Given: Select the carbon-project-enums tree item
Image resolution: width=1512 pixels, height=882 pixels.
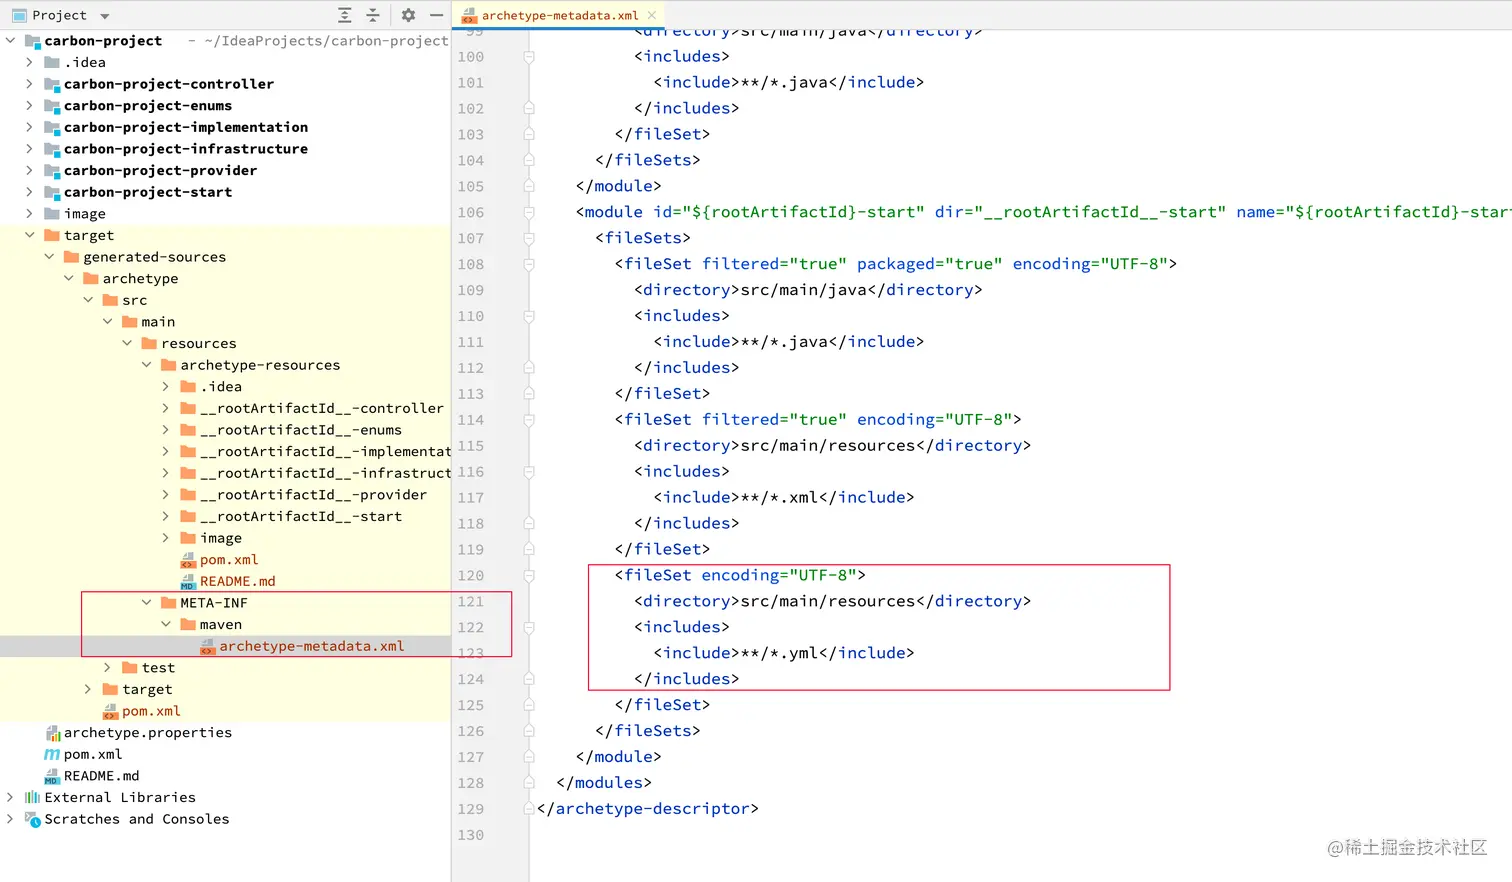Looking at the screenshot, I should pos(148,105).
